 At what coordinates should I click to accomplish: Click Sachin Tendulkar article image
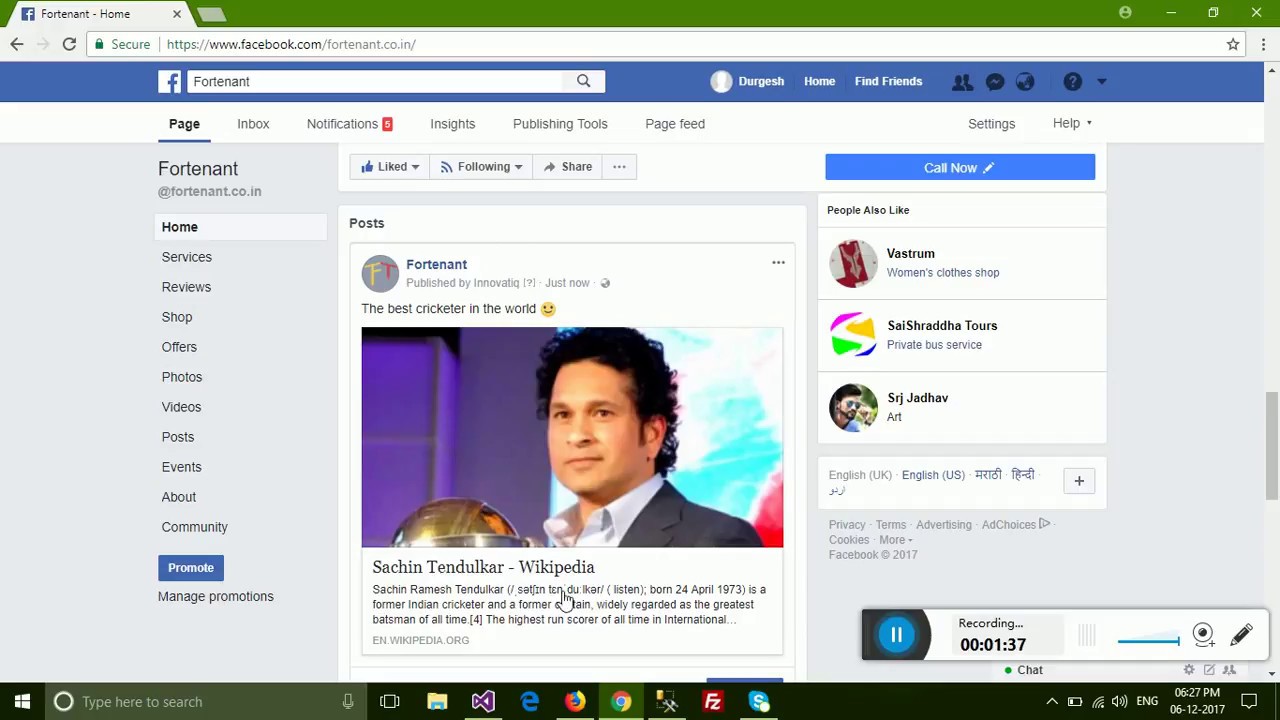(572, 437)
